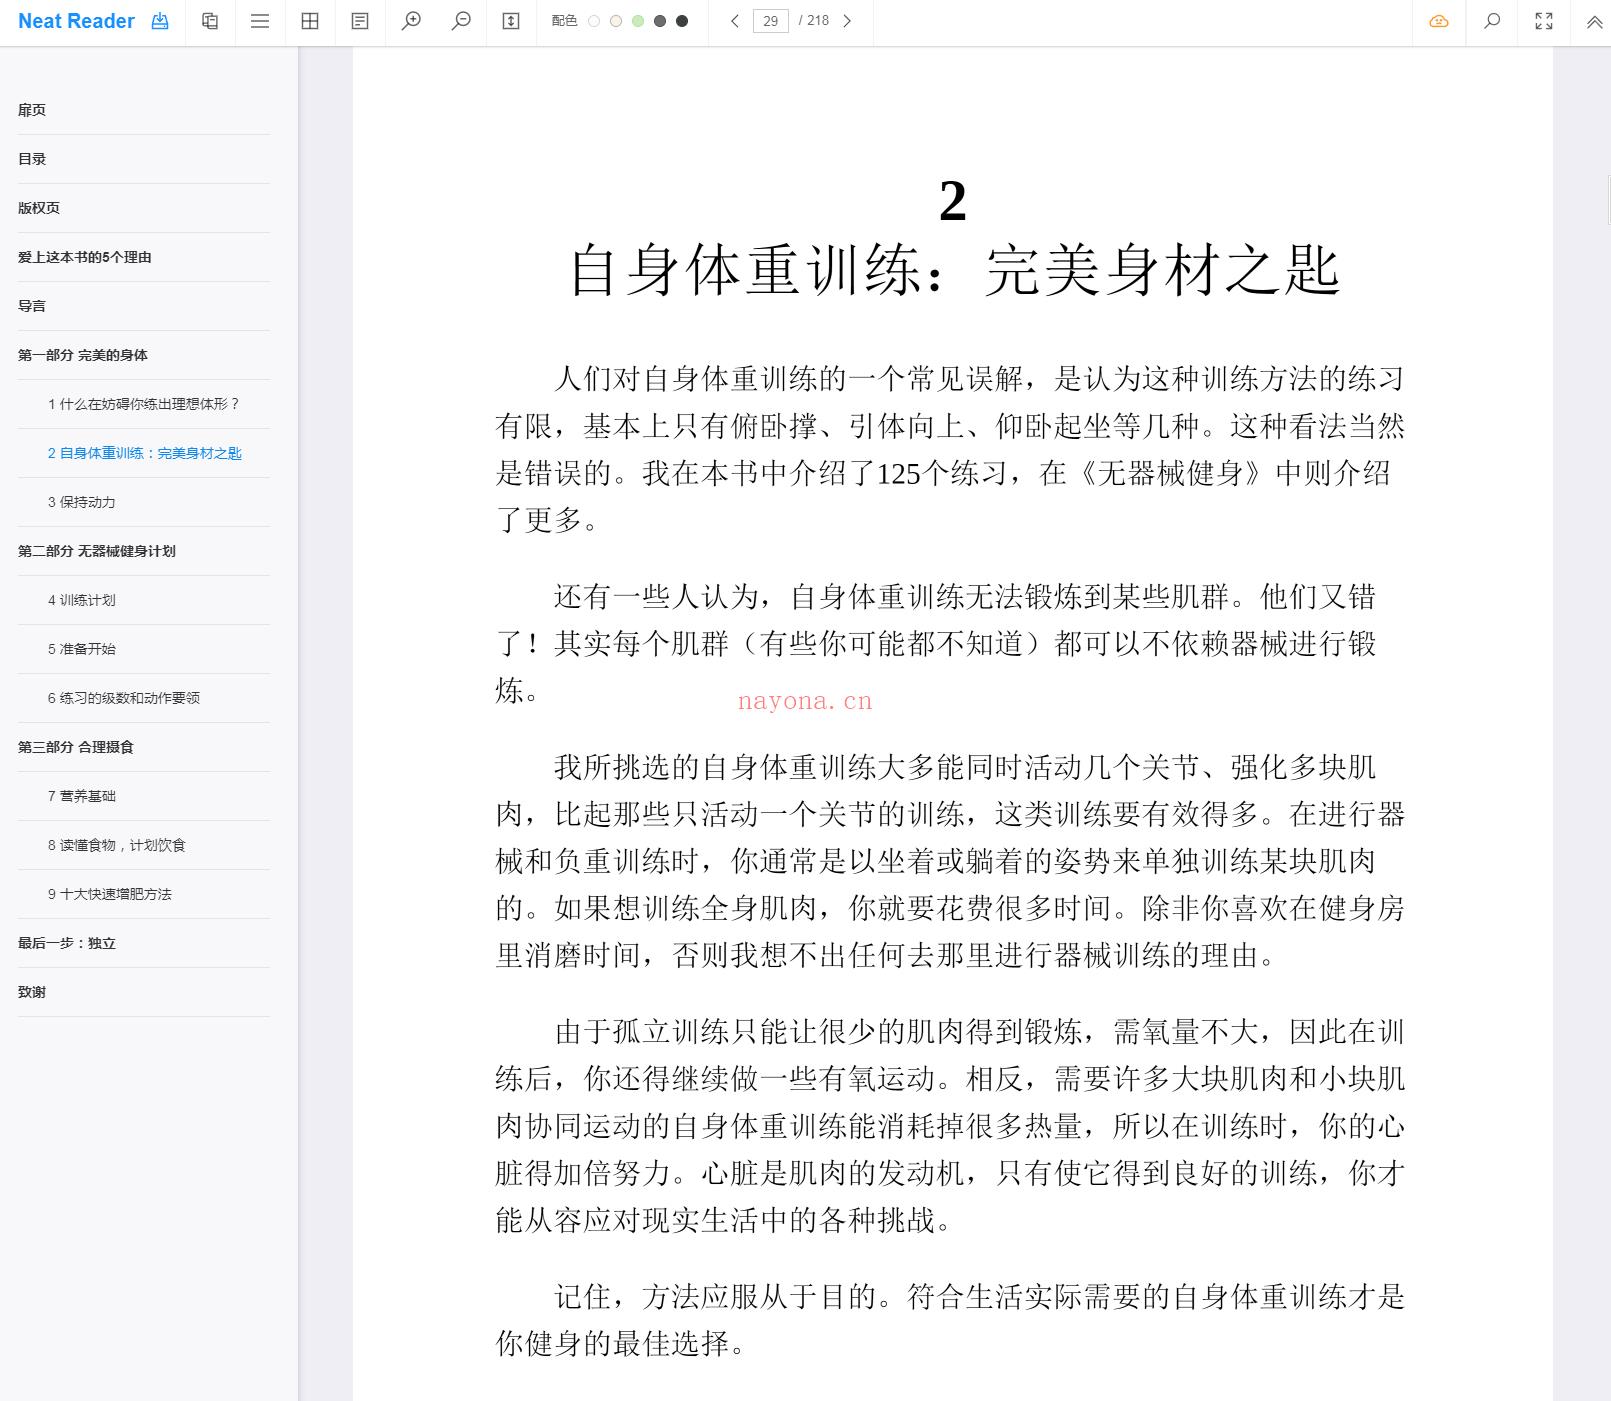Go to next page arrow
This screenshot has width=1611, height=1401.
[847, 21]
